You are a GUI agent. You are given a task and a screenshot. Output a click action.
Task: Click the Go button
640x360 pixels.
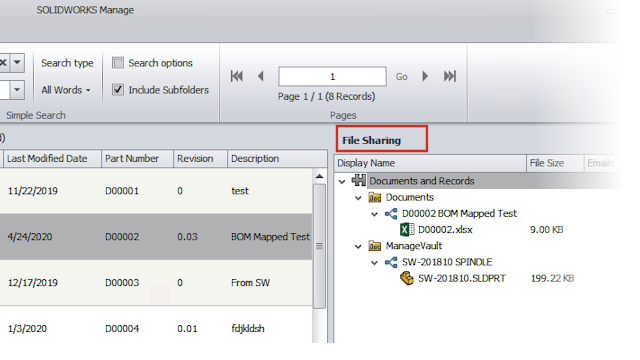[401, 76]
